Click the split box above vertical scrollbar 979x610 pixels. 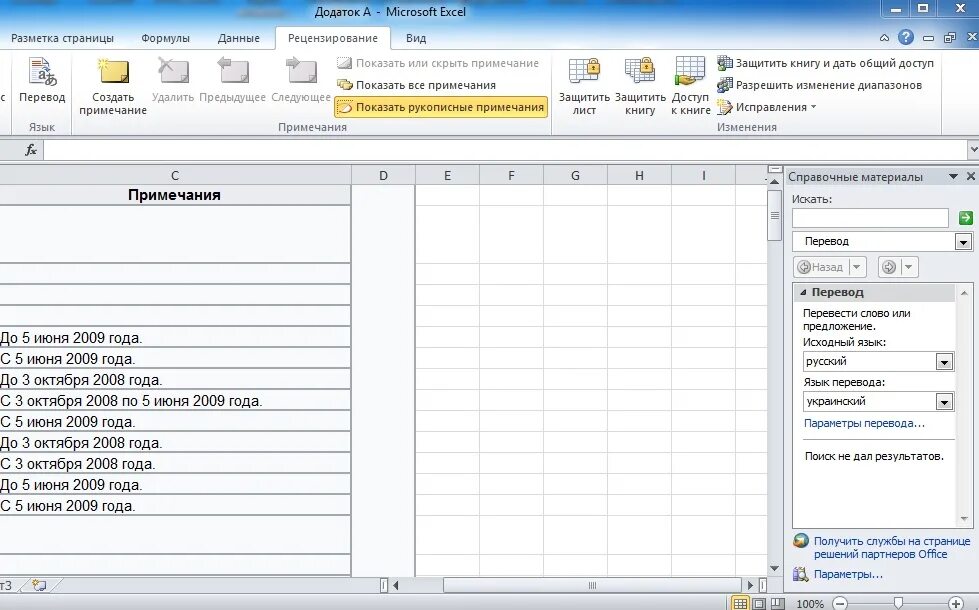pos(775,169)
